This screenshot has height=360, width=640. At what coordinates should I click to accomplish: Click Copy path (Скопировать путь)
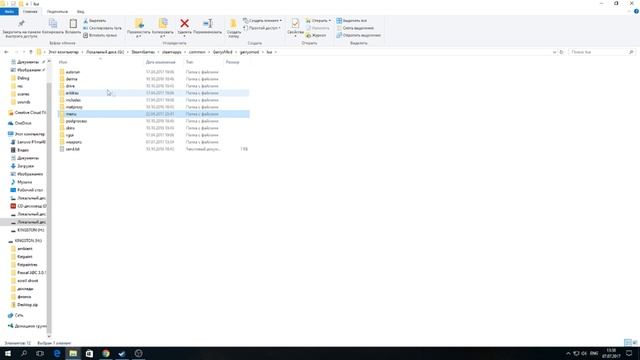point(102,28)
